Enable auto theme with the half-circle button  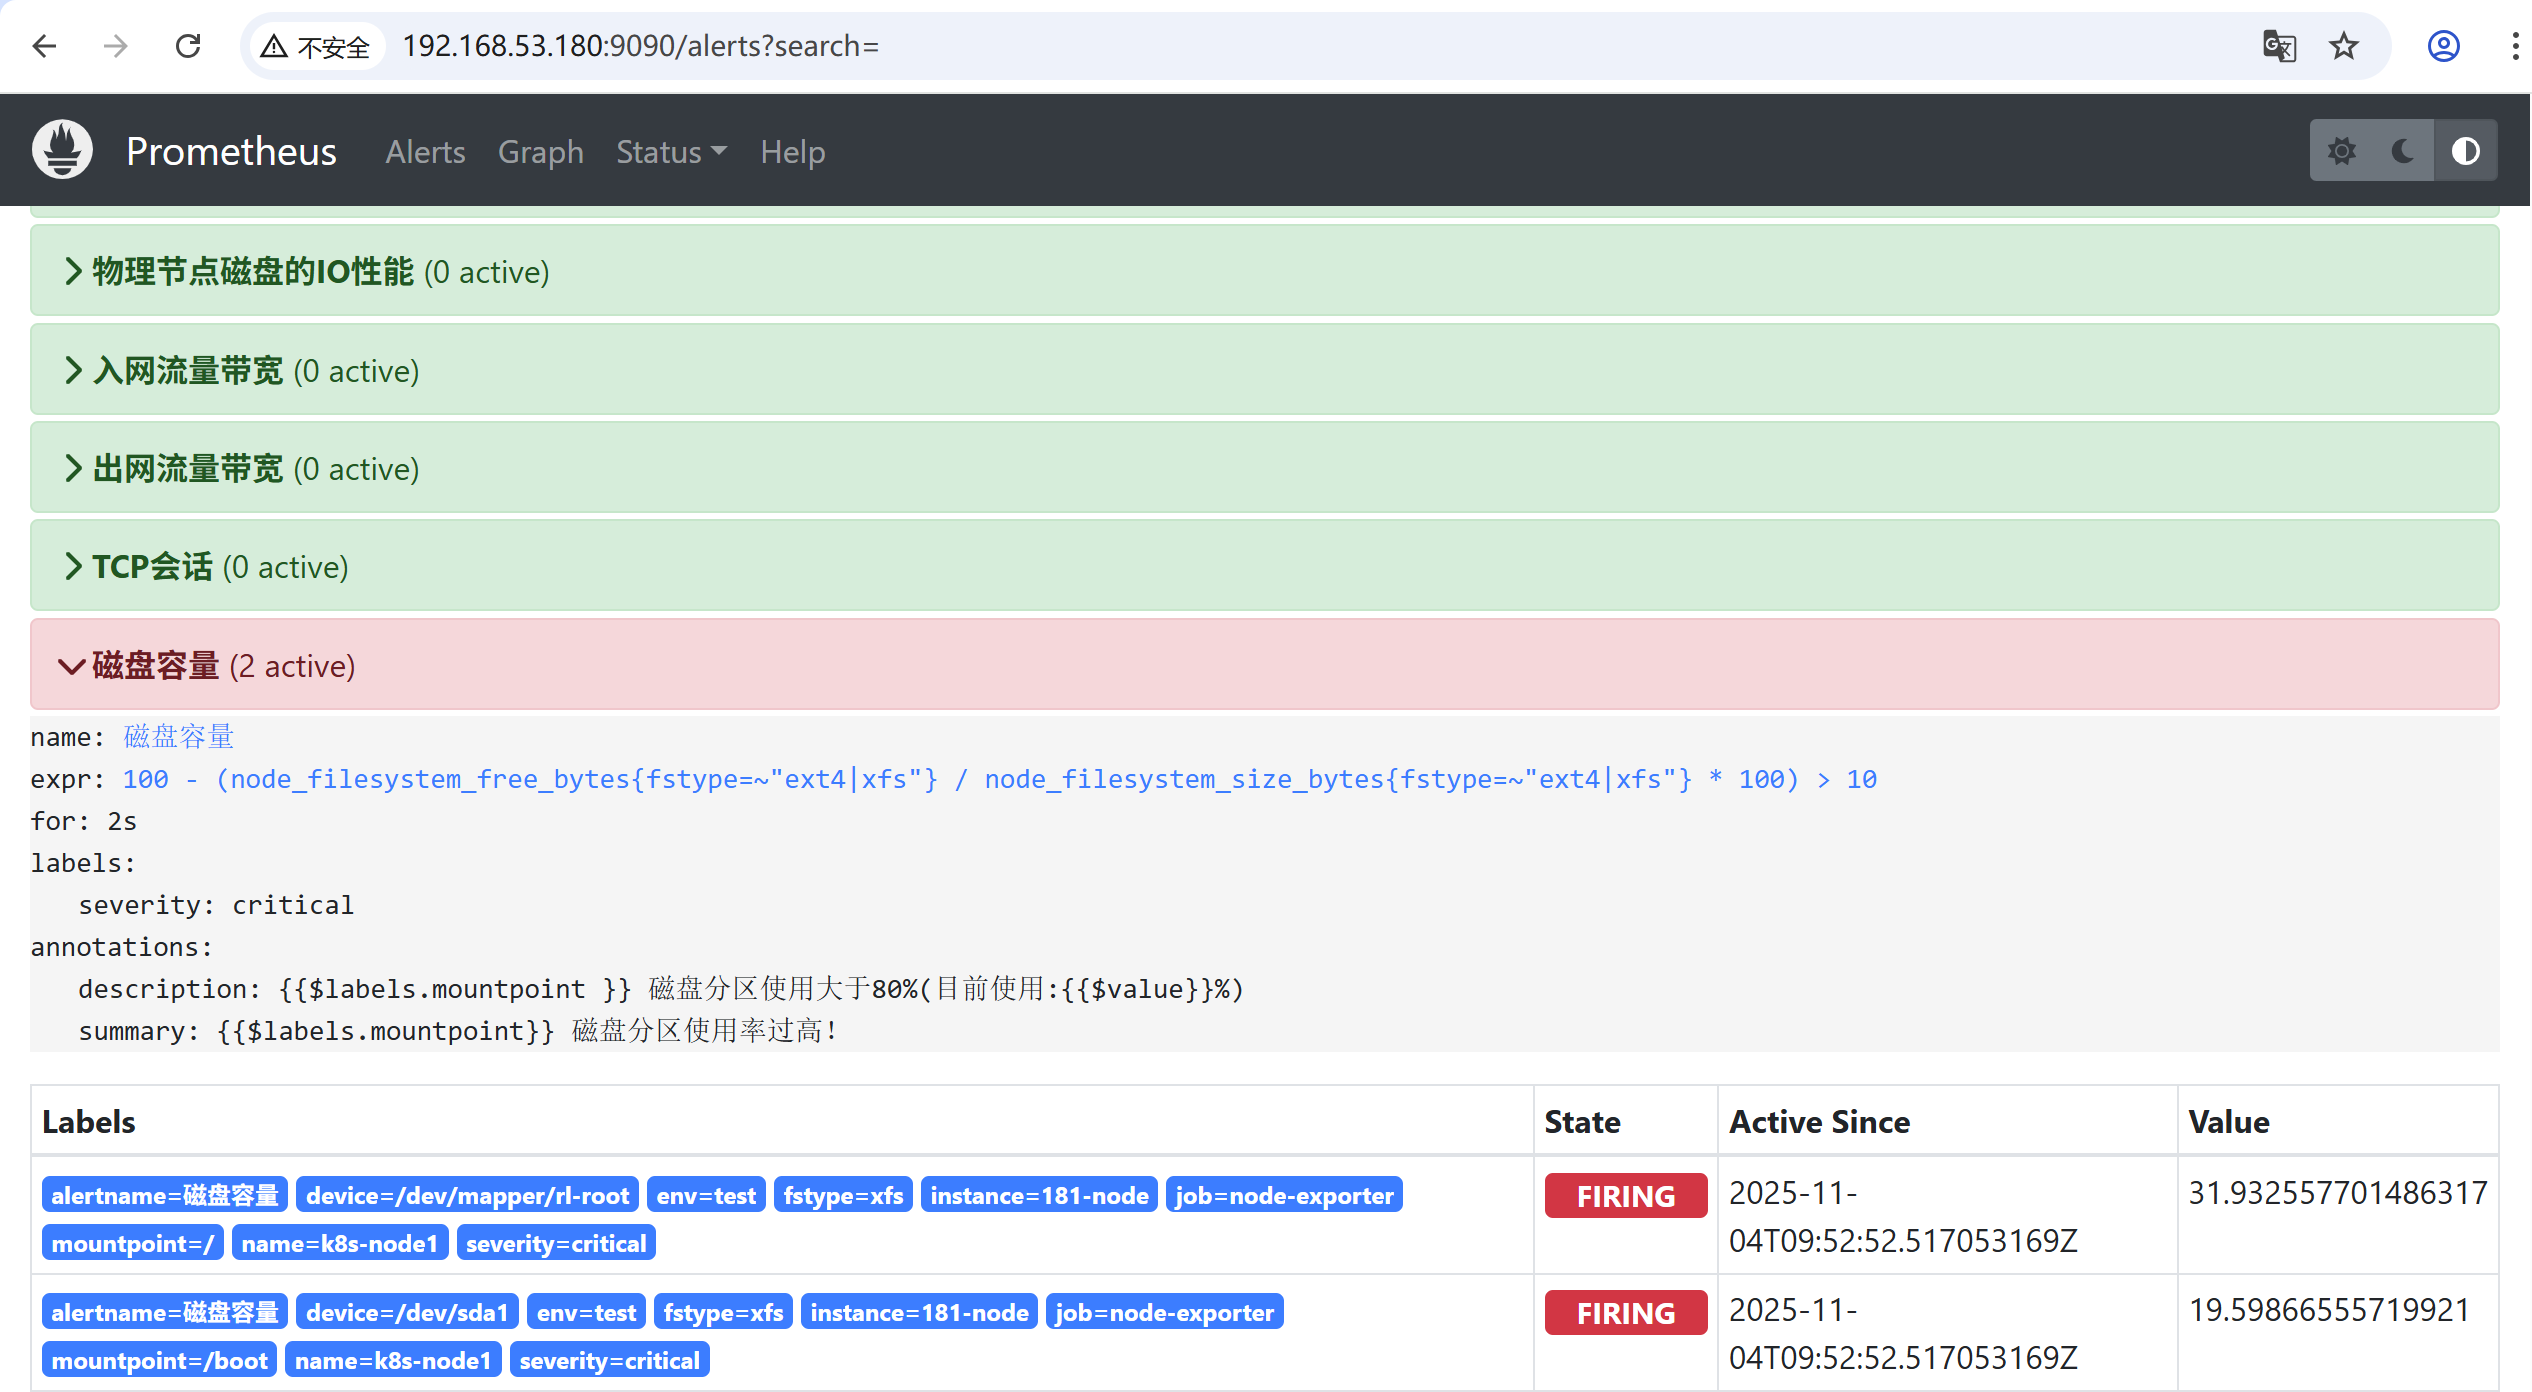[x=2466, y=150]
